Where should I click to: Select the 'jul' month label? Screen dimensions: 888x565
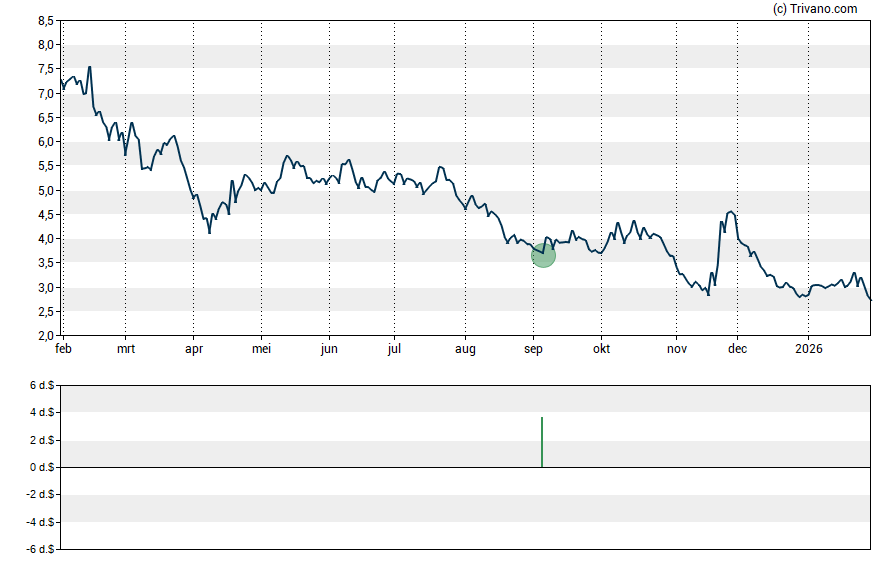(395, 350)
